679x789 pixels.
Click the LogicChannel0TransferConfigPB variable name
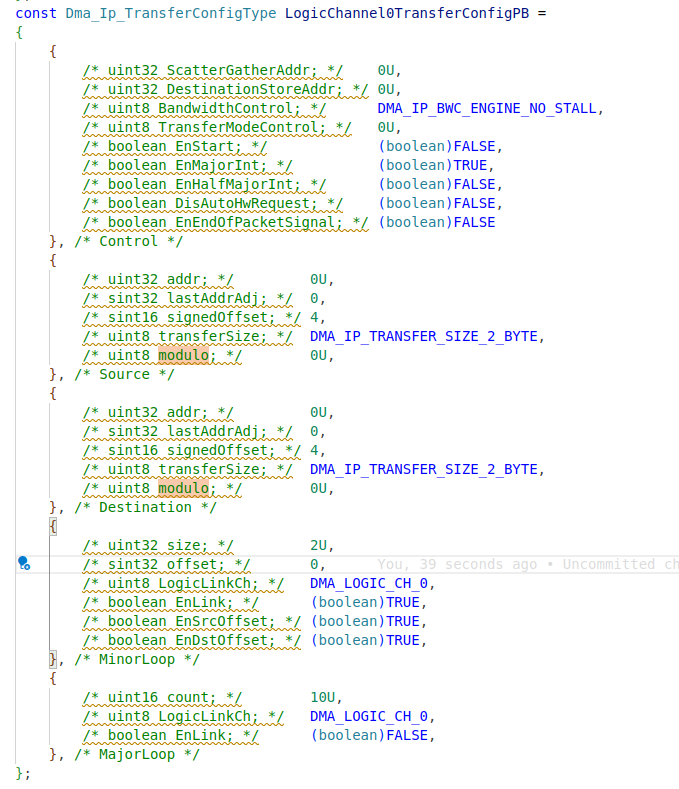tap(407, 13)
